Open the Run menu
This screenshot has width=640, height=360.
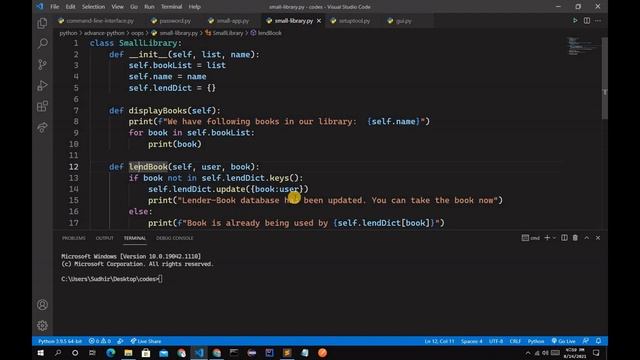(x=149, y=7)
